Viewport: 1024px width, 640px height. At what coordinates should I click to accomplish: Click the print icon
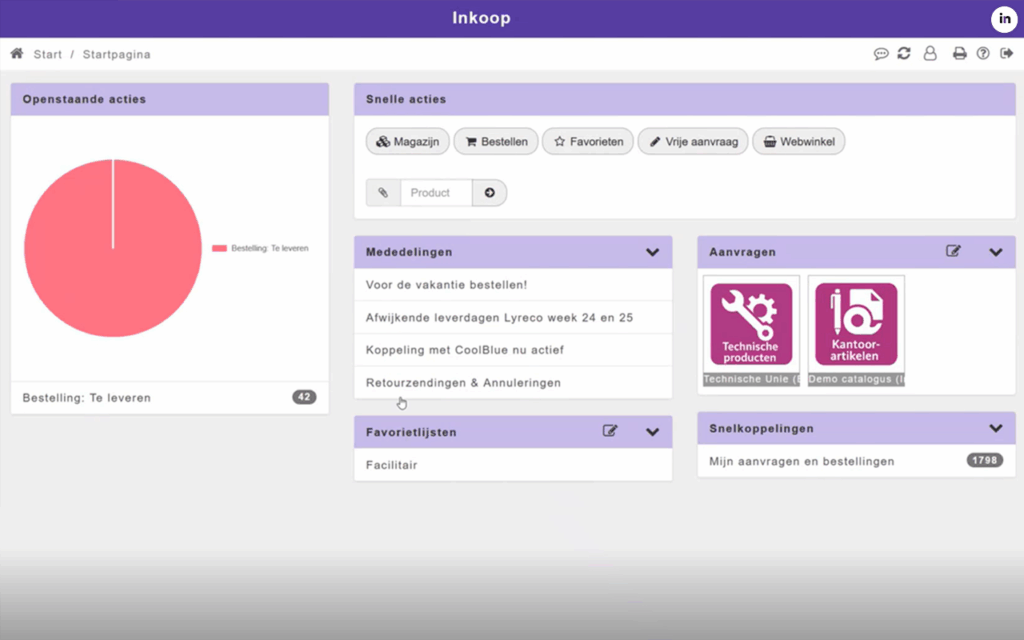[960, 54]
